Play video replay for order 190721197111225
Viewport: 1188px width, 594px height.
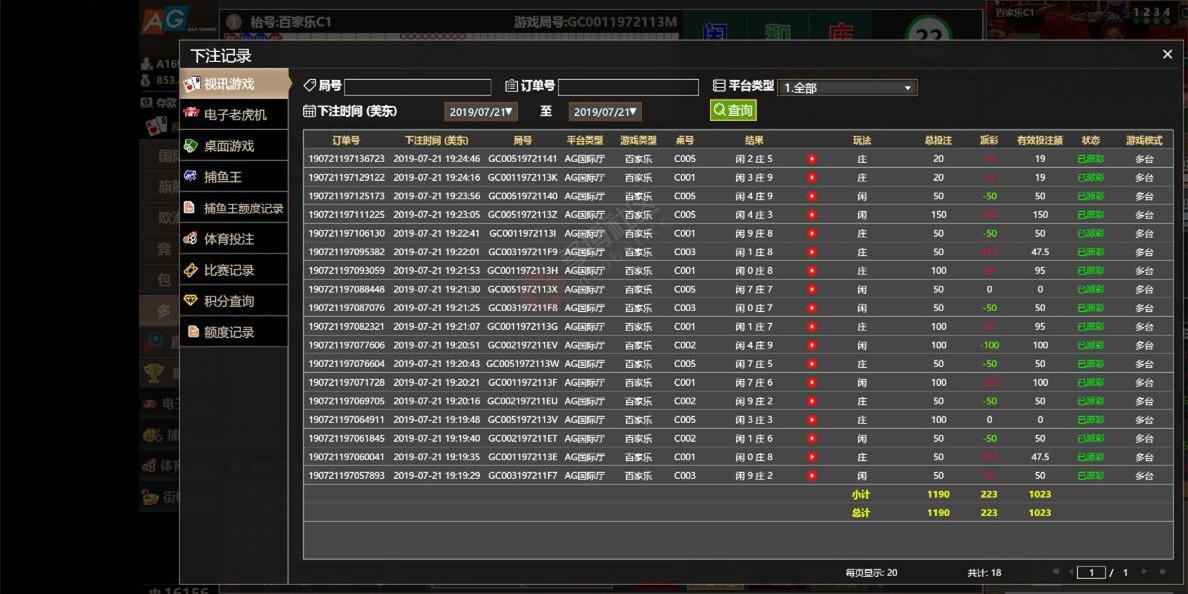pos(811,214)
